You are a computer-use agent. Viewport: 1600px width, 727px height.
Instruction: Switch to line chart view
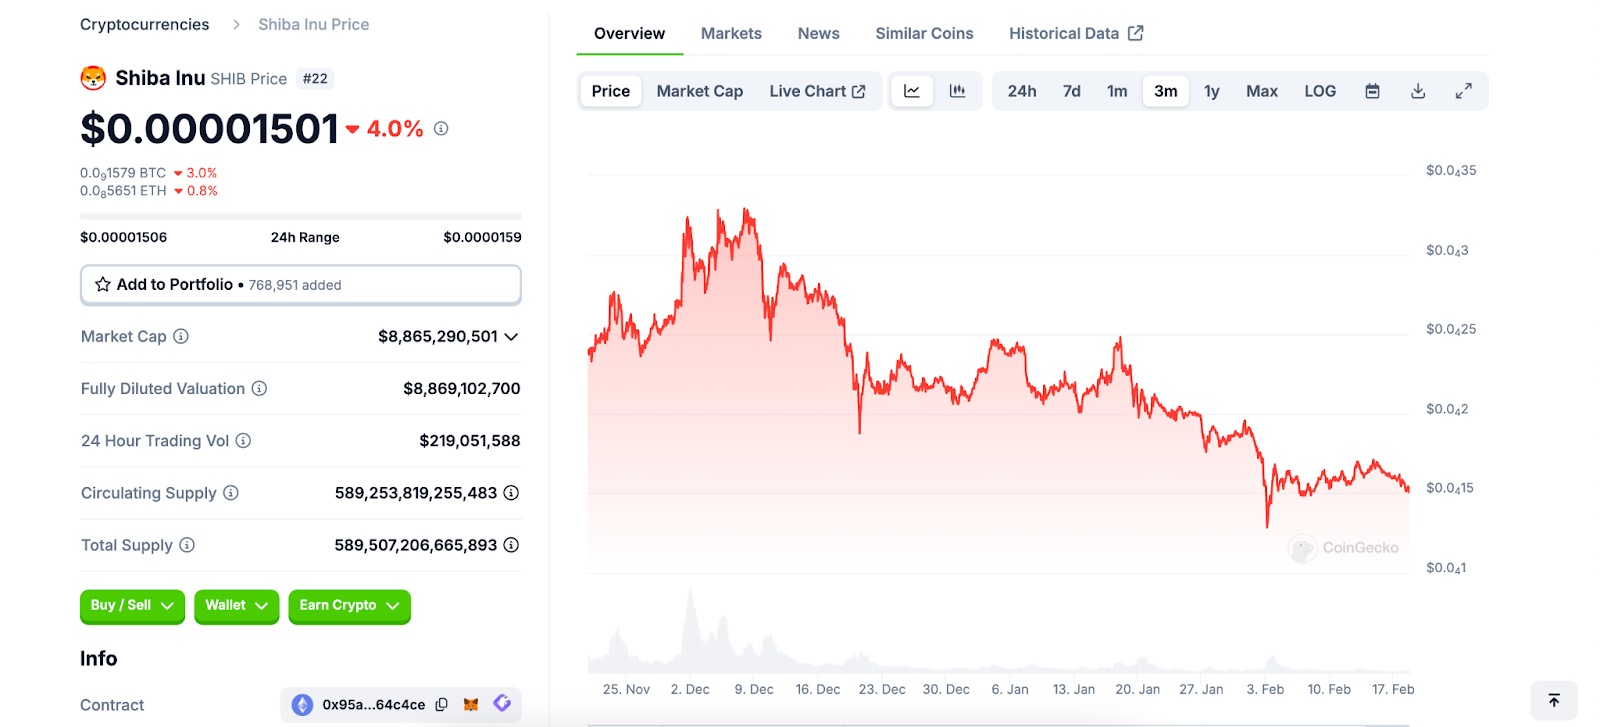pos(912,91)
